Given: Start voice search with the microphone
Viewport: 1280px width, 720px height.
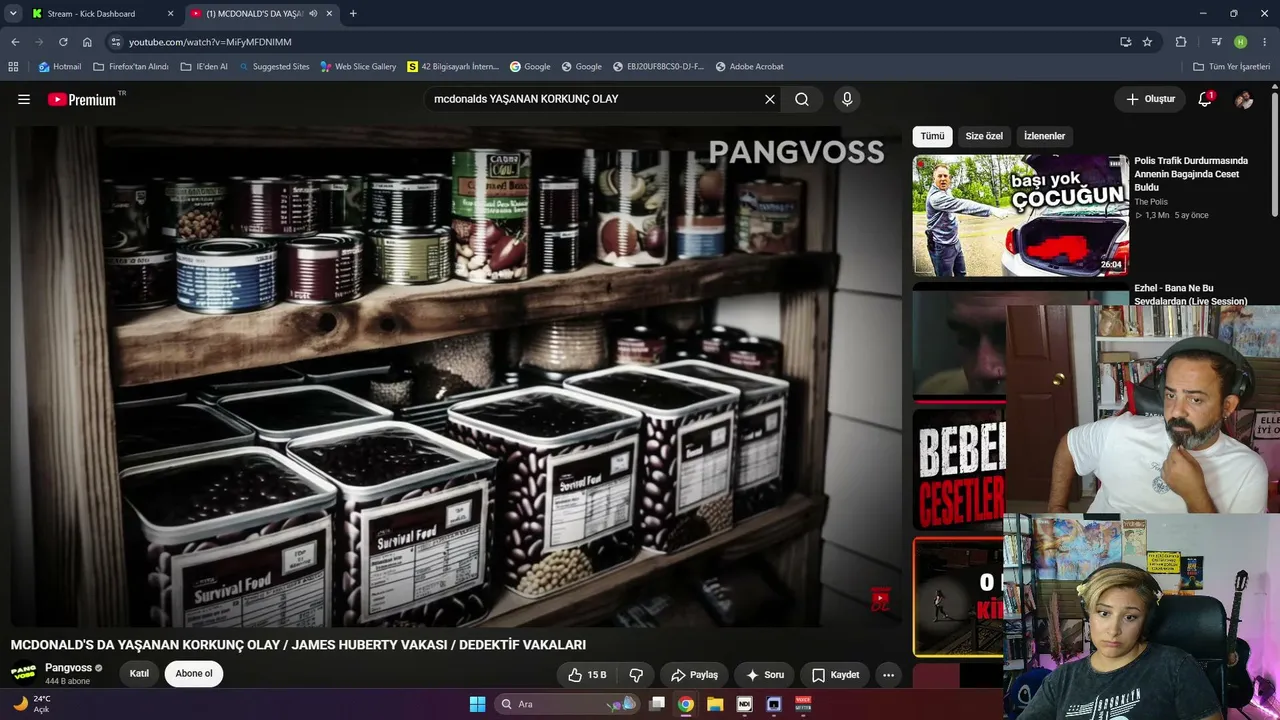Looking at the screenshot, I should tap(847, 99).
